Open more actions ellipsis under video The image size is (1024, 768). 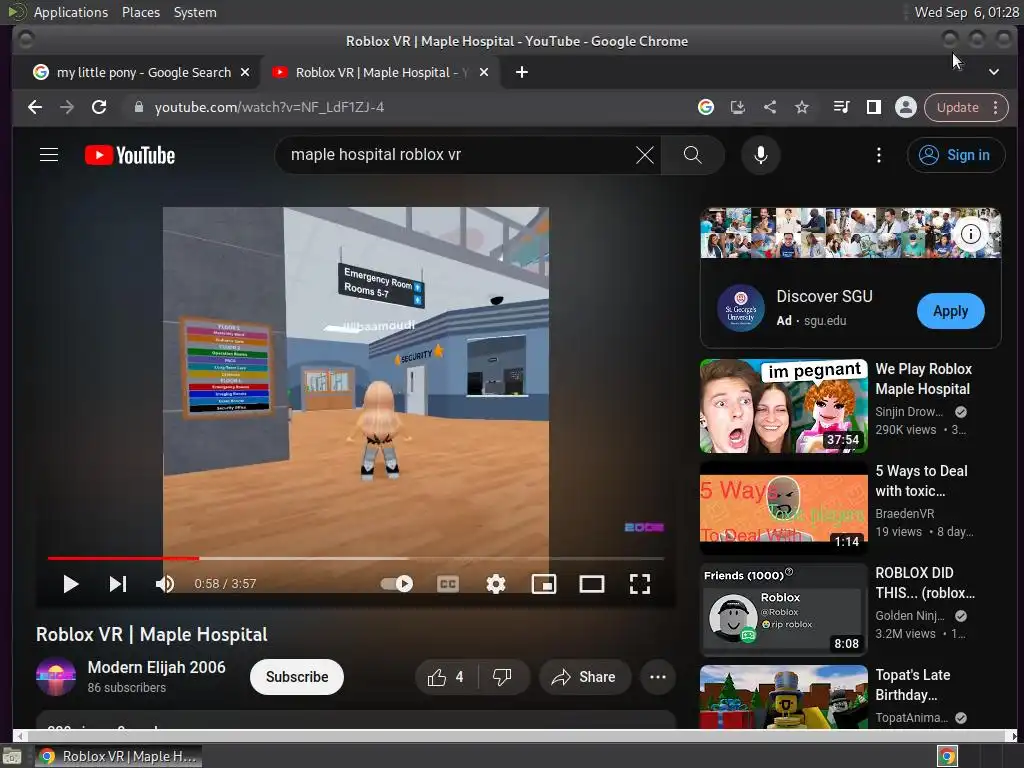point(658,677)
